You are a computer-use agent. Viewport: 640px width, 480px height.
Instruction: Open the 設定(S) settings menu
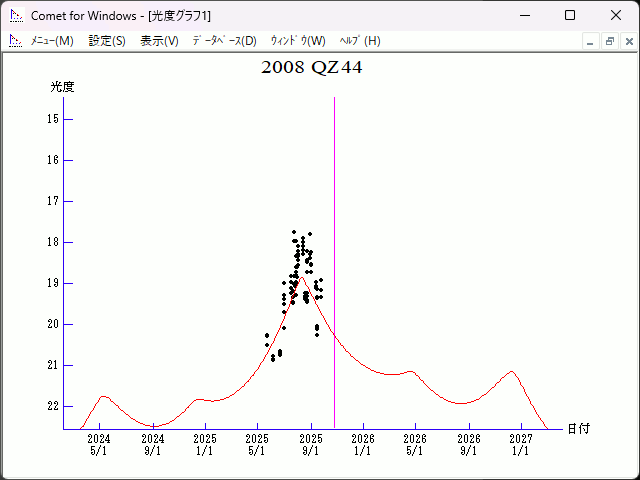click(x=107, y=41)
